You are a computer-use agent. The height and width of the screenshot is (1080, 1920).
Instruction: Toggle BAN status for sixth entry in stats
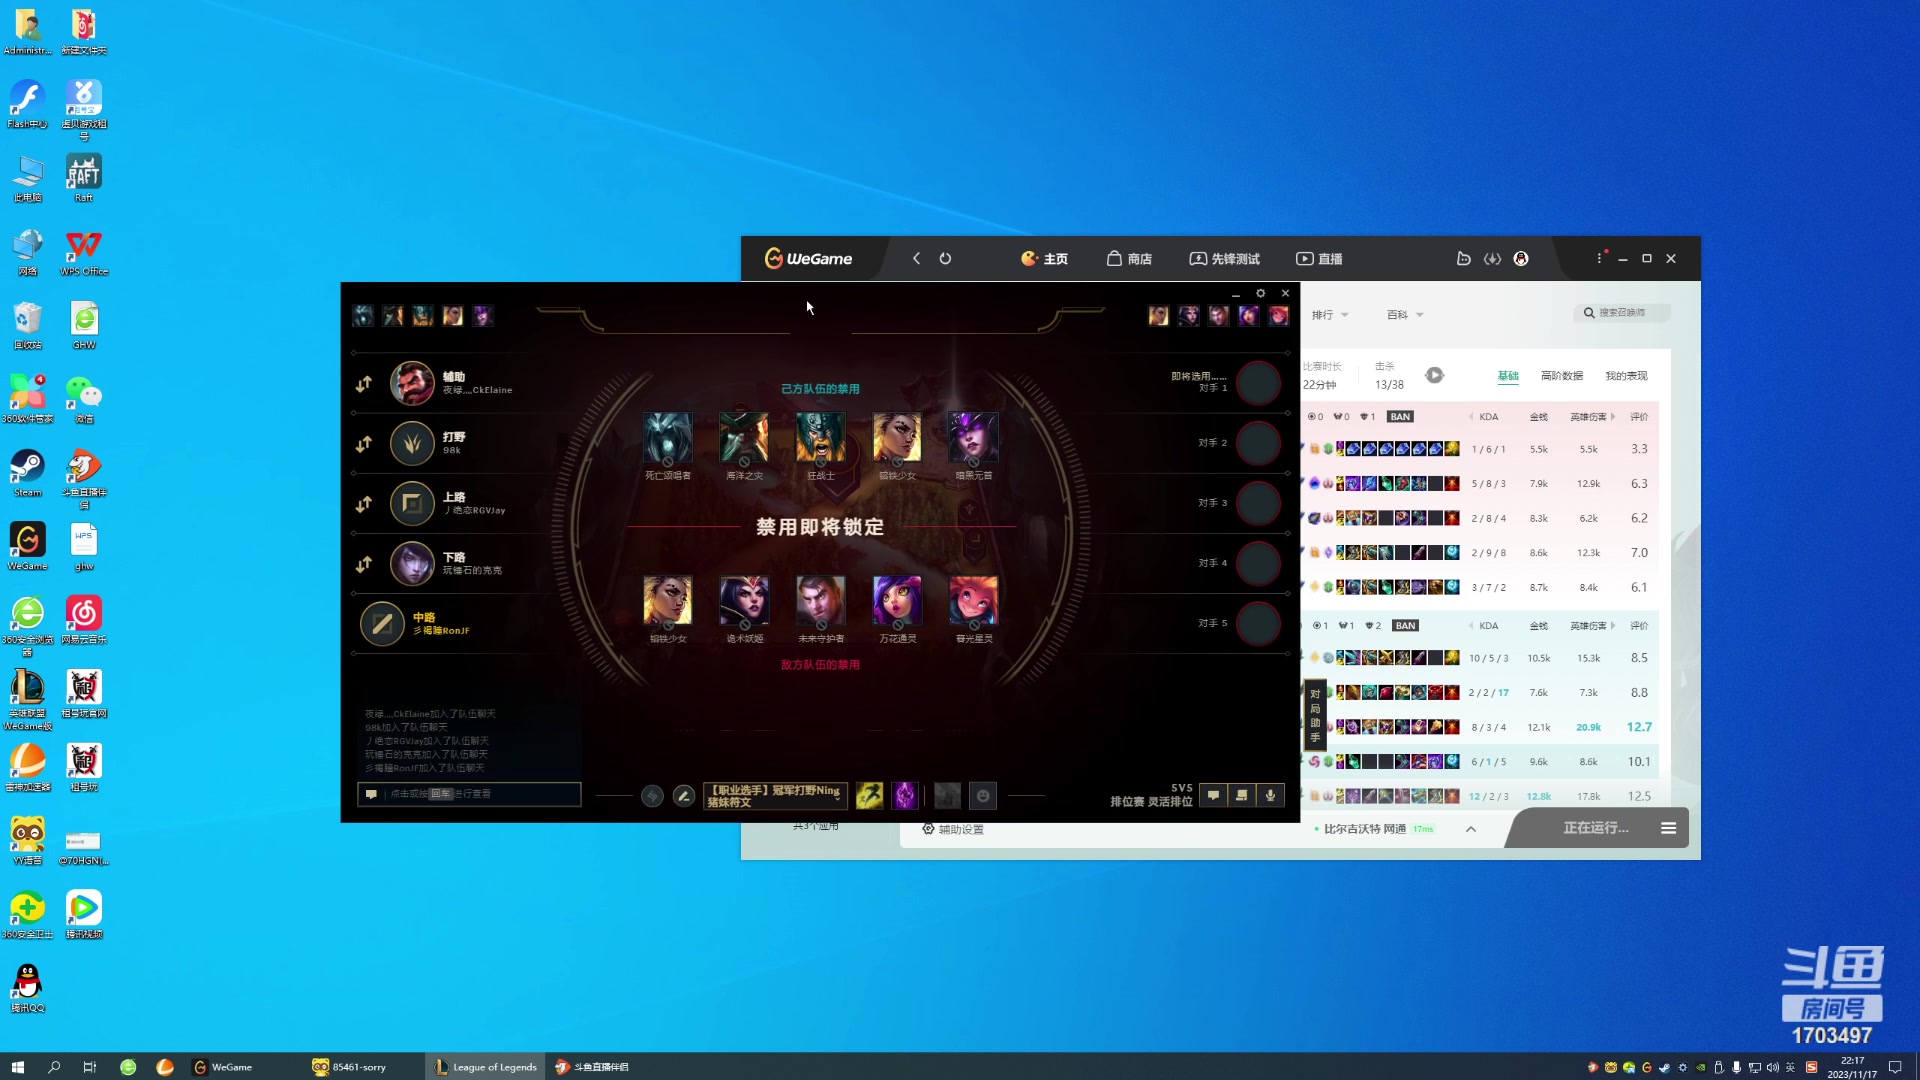tap(1403, 625)
